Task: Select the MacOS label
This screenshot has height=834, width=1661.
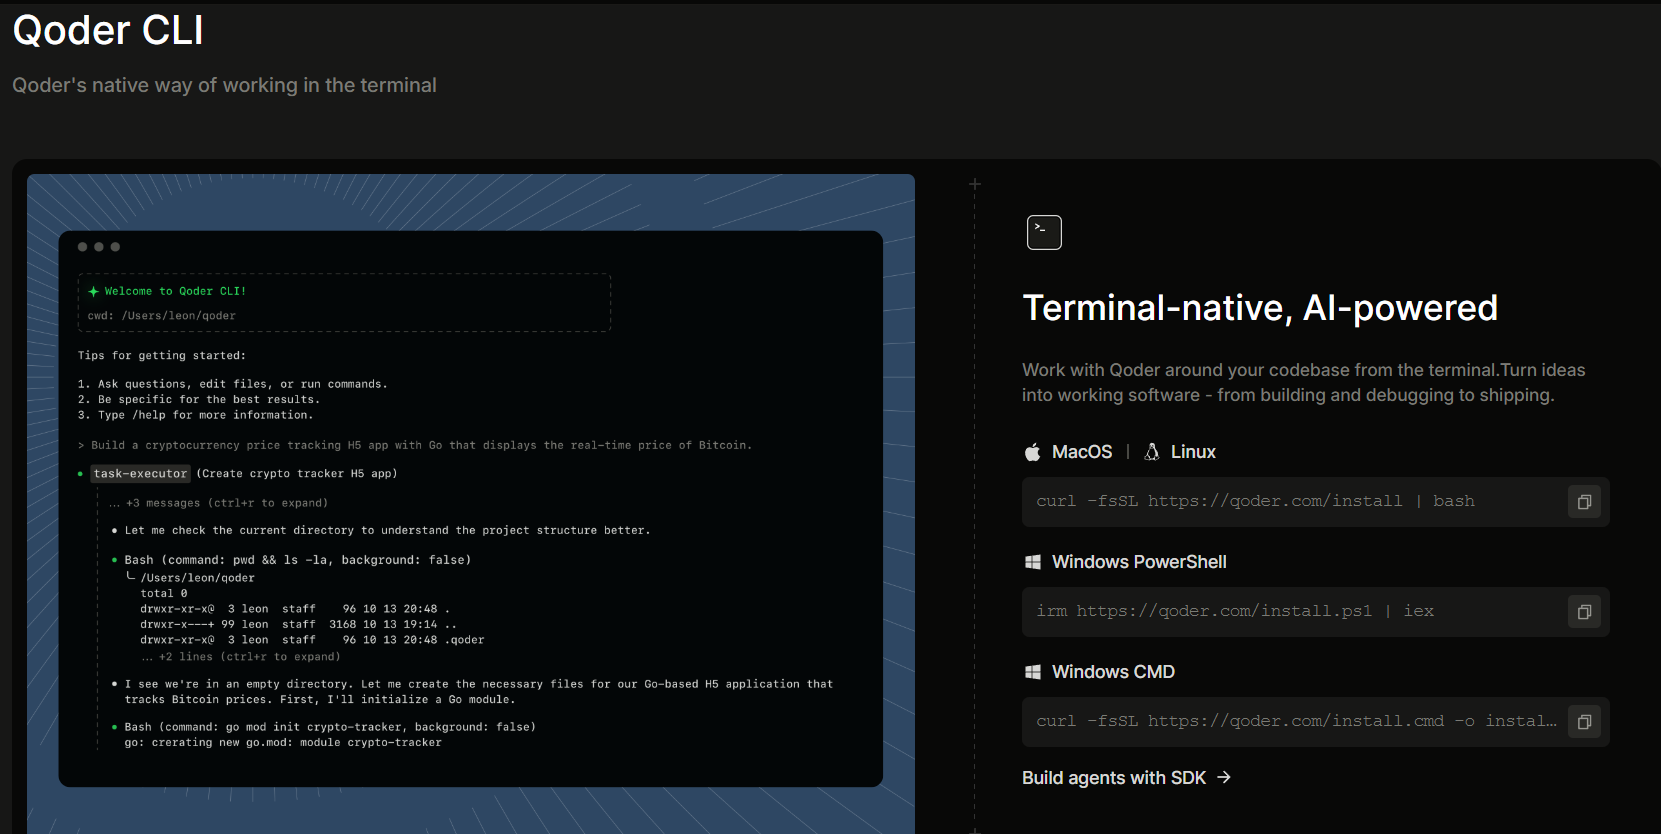Action: click(x=1082, y=452)
